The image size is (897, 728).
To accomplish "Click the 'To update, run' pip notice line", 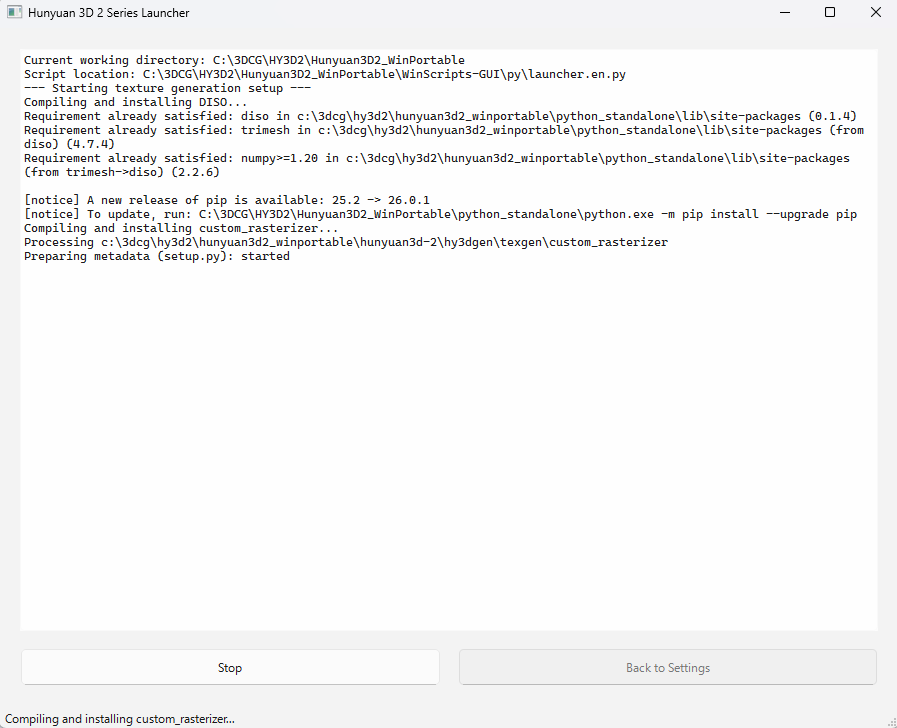I will (x=440, y=214).
